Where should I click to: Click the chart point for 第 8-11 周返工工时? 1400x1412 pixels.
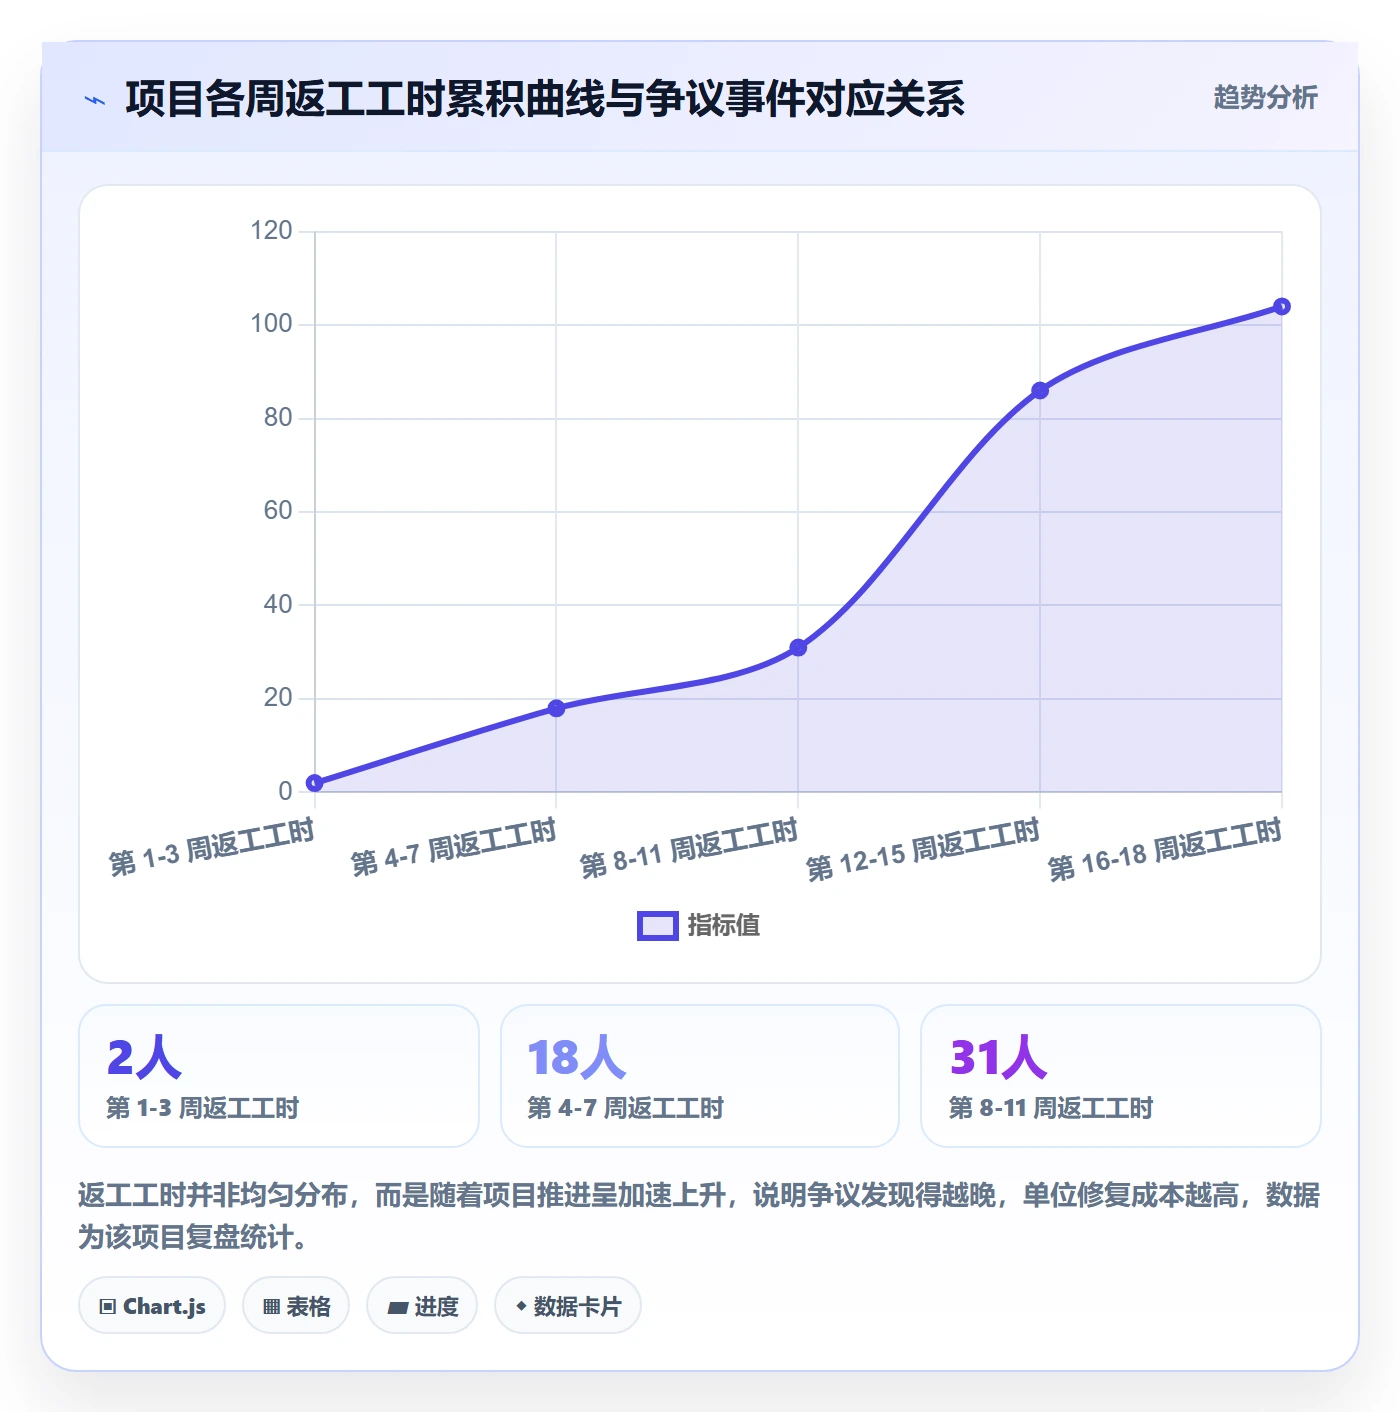coord(798,648)
